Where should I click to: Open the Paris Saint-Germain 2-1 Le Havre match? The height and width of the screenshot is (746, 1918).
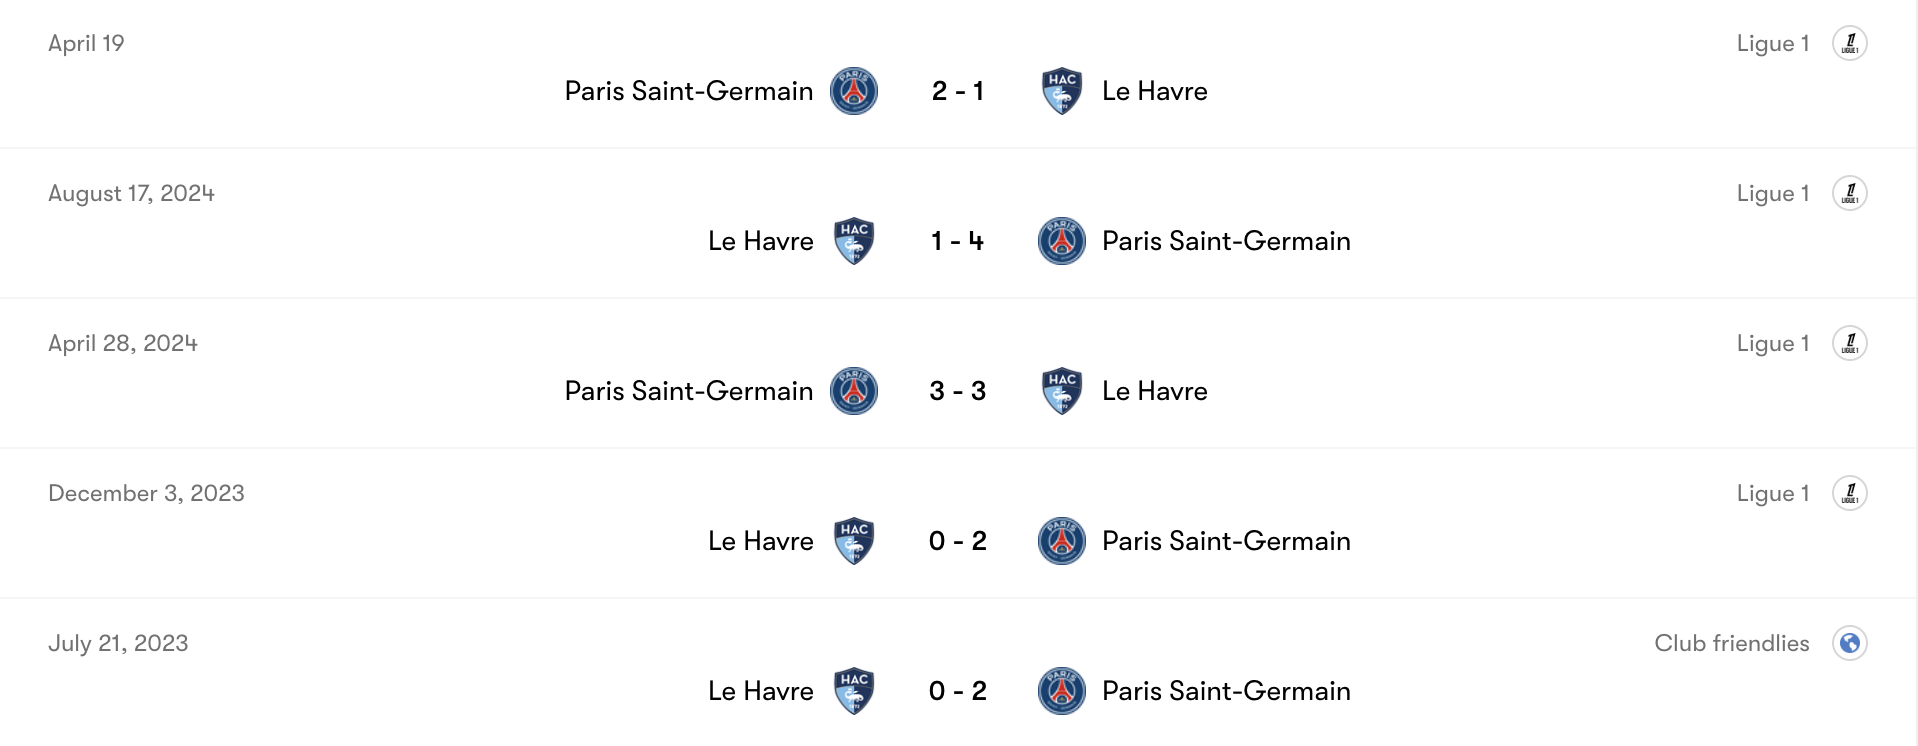click(957, 91)
